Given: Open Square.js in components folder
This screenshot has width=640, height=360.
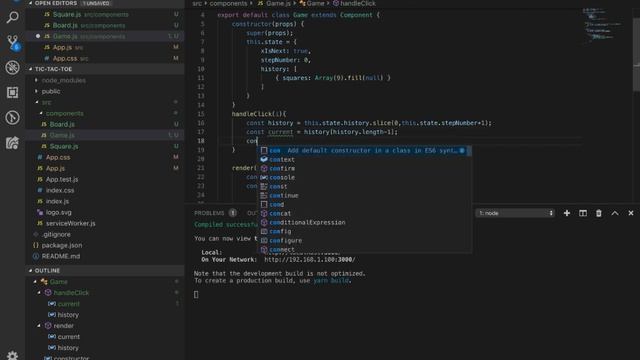Looking at the screenshot, I should pos(104,146).
